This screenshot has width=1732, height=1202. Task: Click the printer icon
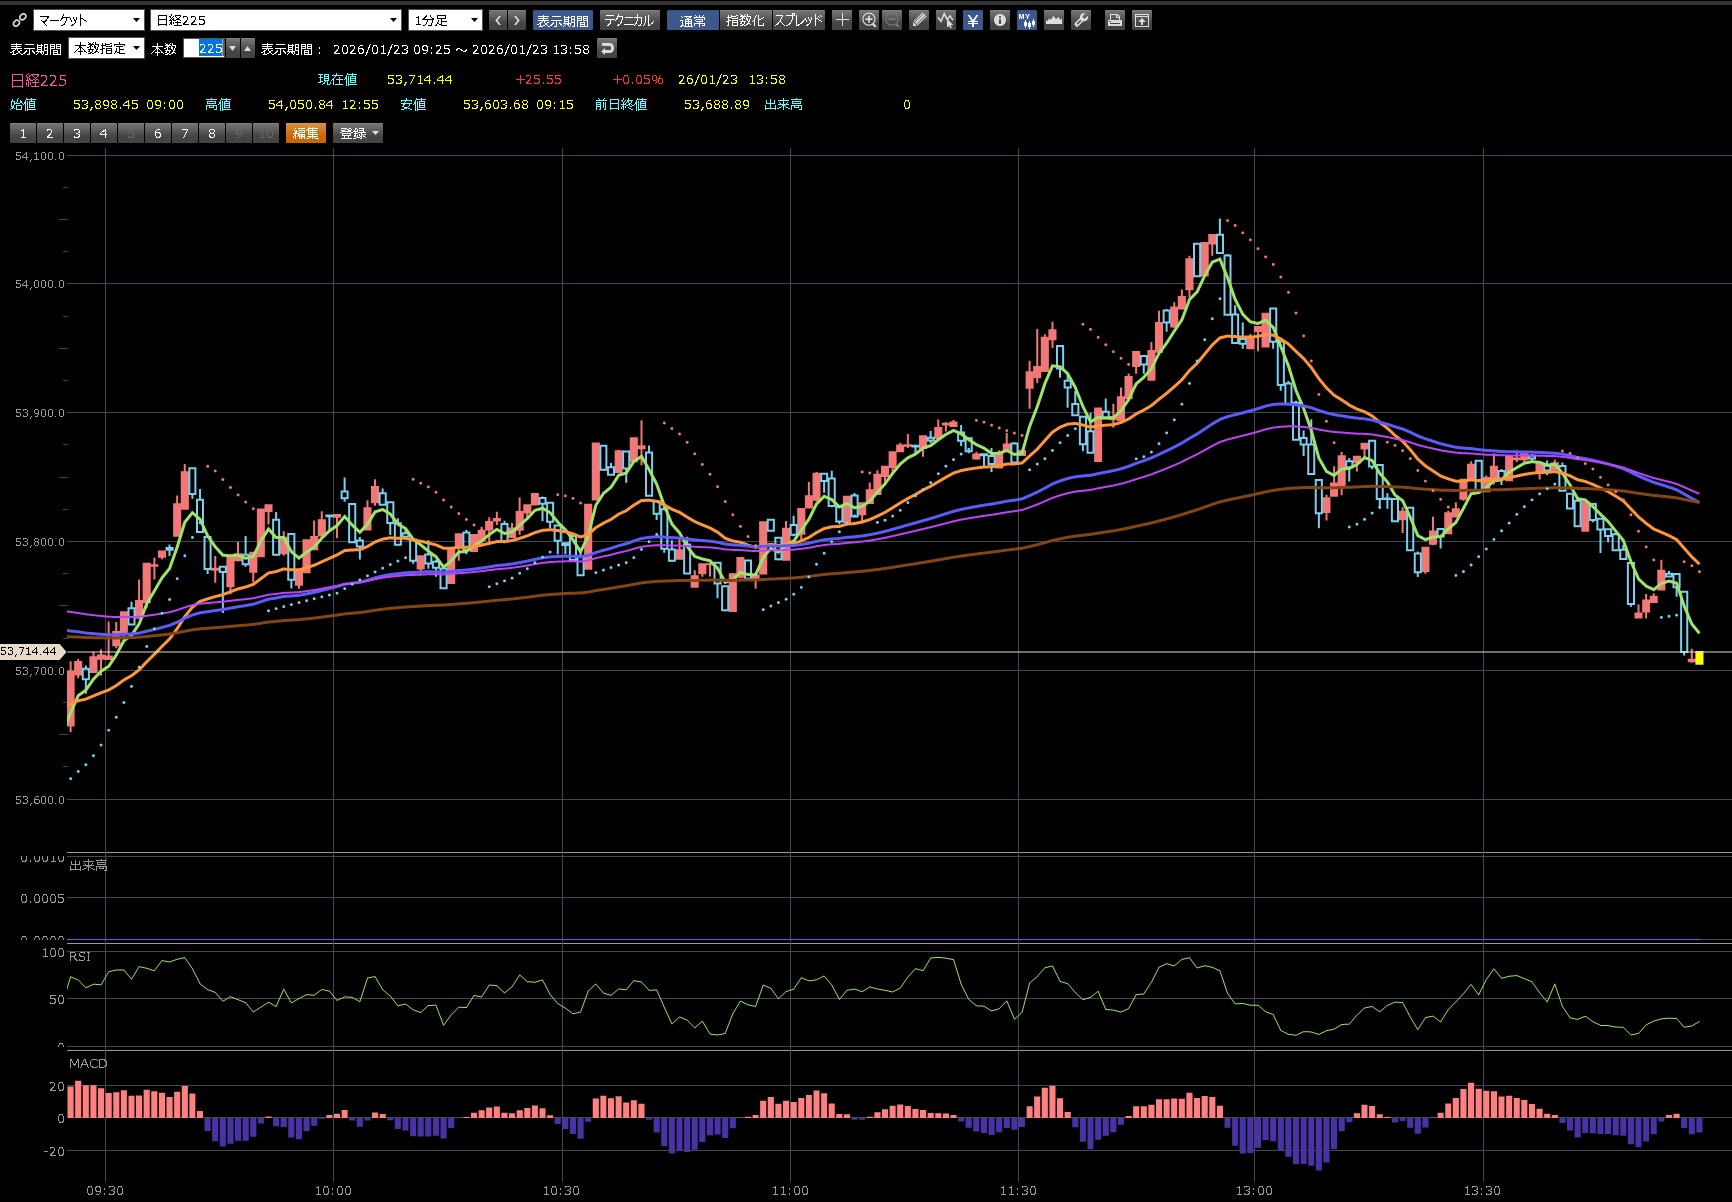click(x=1114, y=20)
